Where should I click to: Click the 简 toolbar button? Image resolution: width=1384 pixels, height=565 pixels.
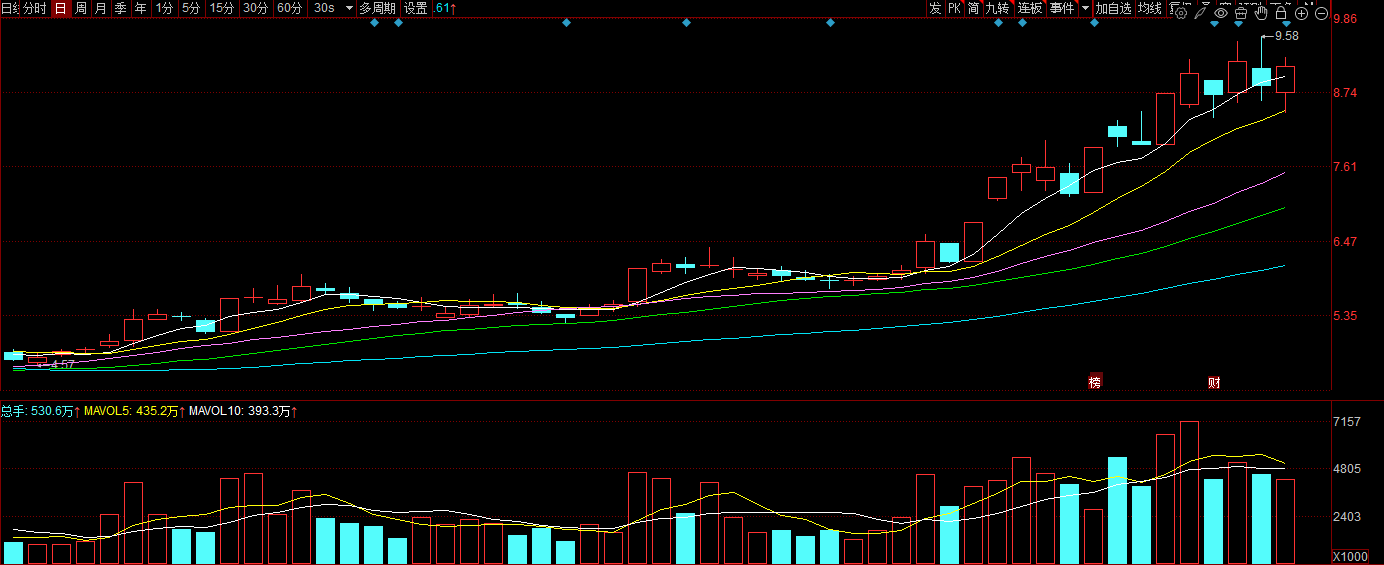click(973, 8)
